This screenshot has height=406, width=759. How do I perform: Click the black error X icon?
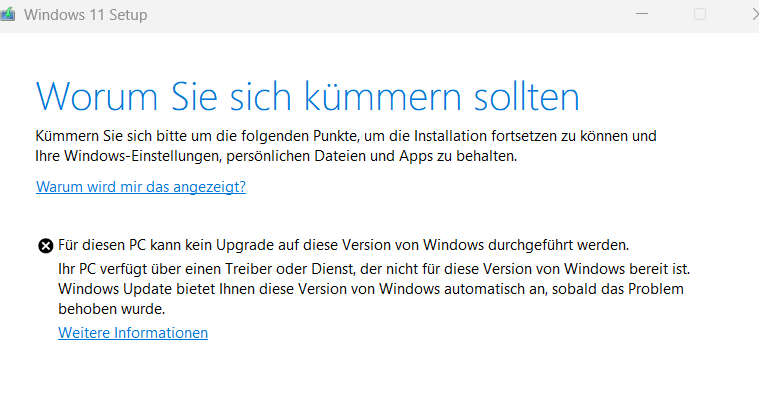pyautogui.click(x=45, y=245)
